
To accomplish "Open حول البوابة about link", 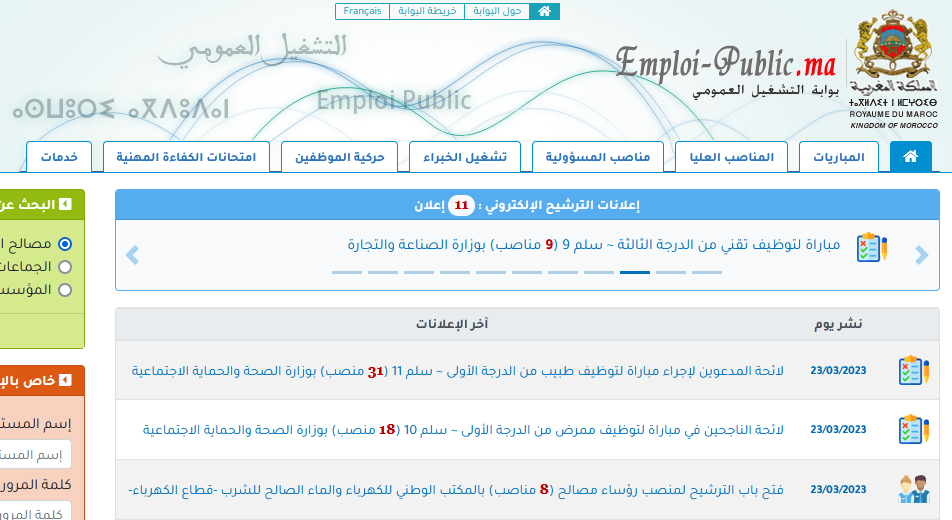I will pos(497,12).
